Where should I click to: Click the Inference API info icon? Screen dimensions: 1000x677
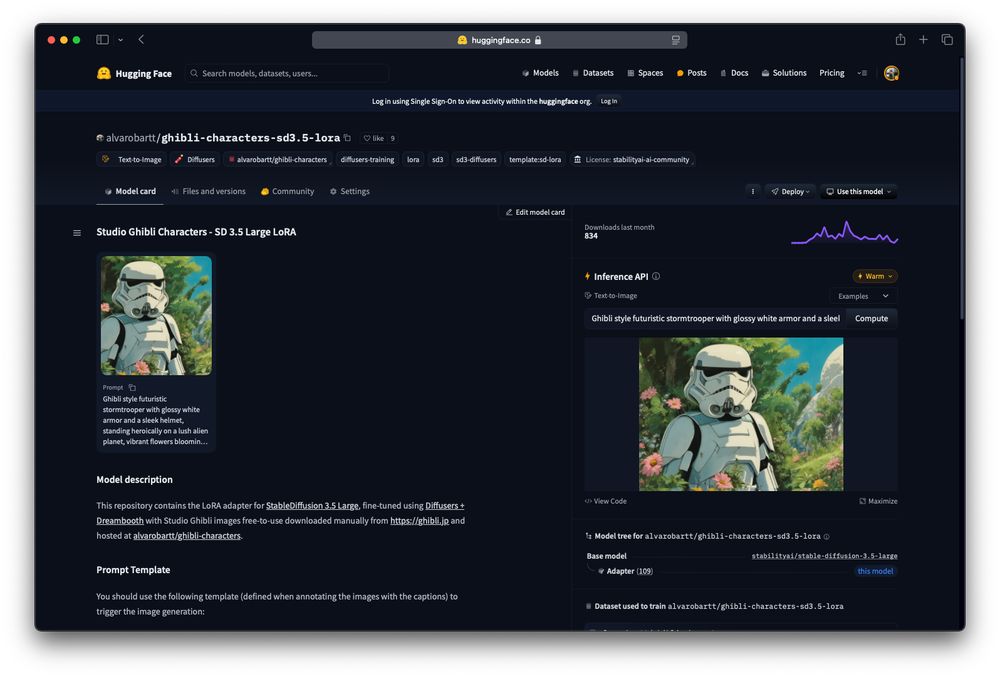[656, 276]
